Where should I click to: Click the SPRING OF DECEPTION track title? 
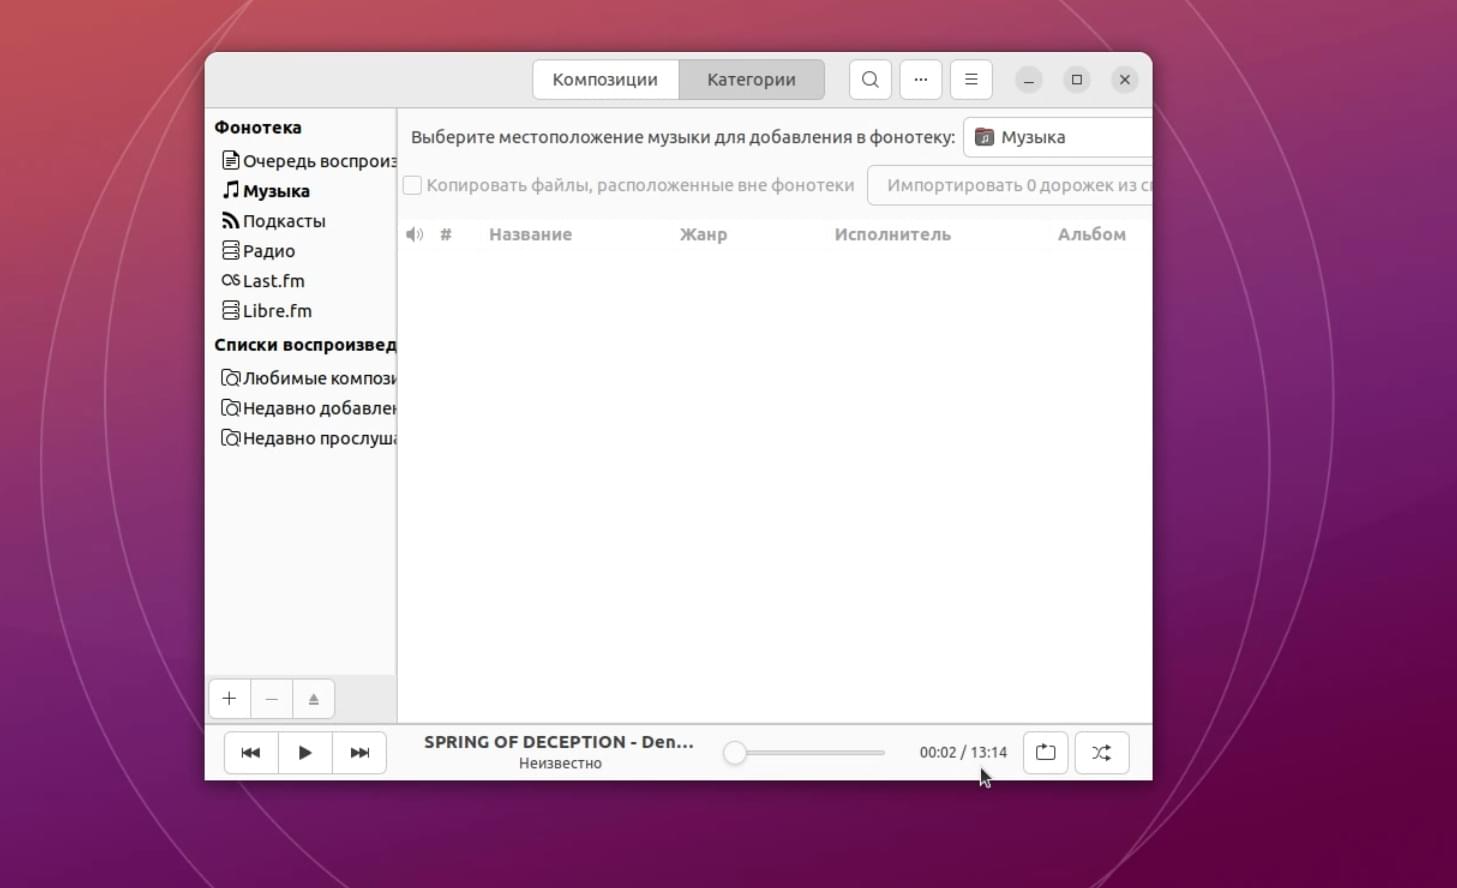coord(559,742)
